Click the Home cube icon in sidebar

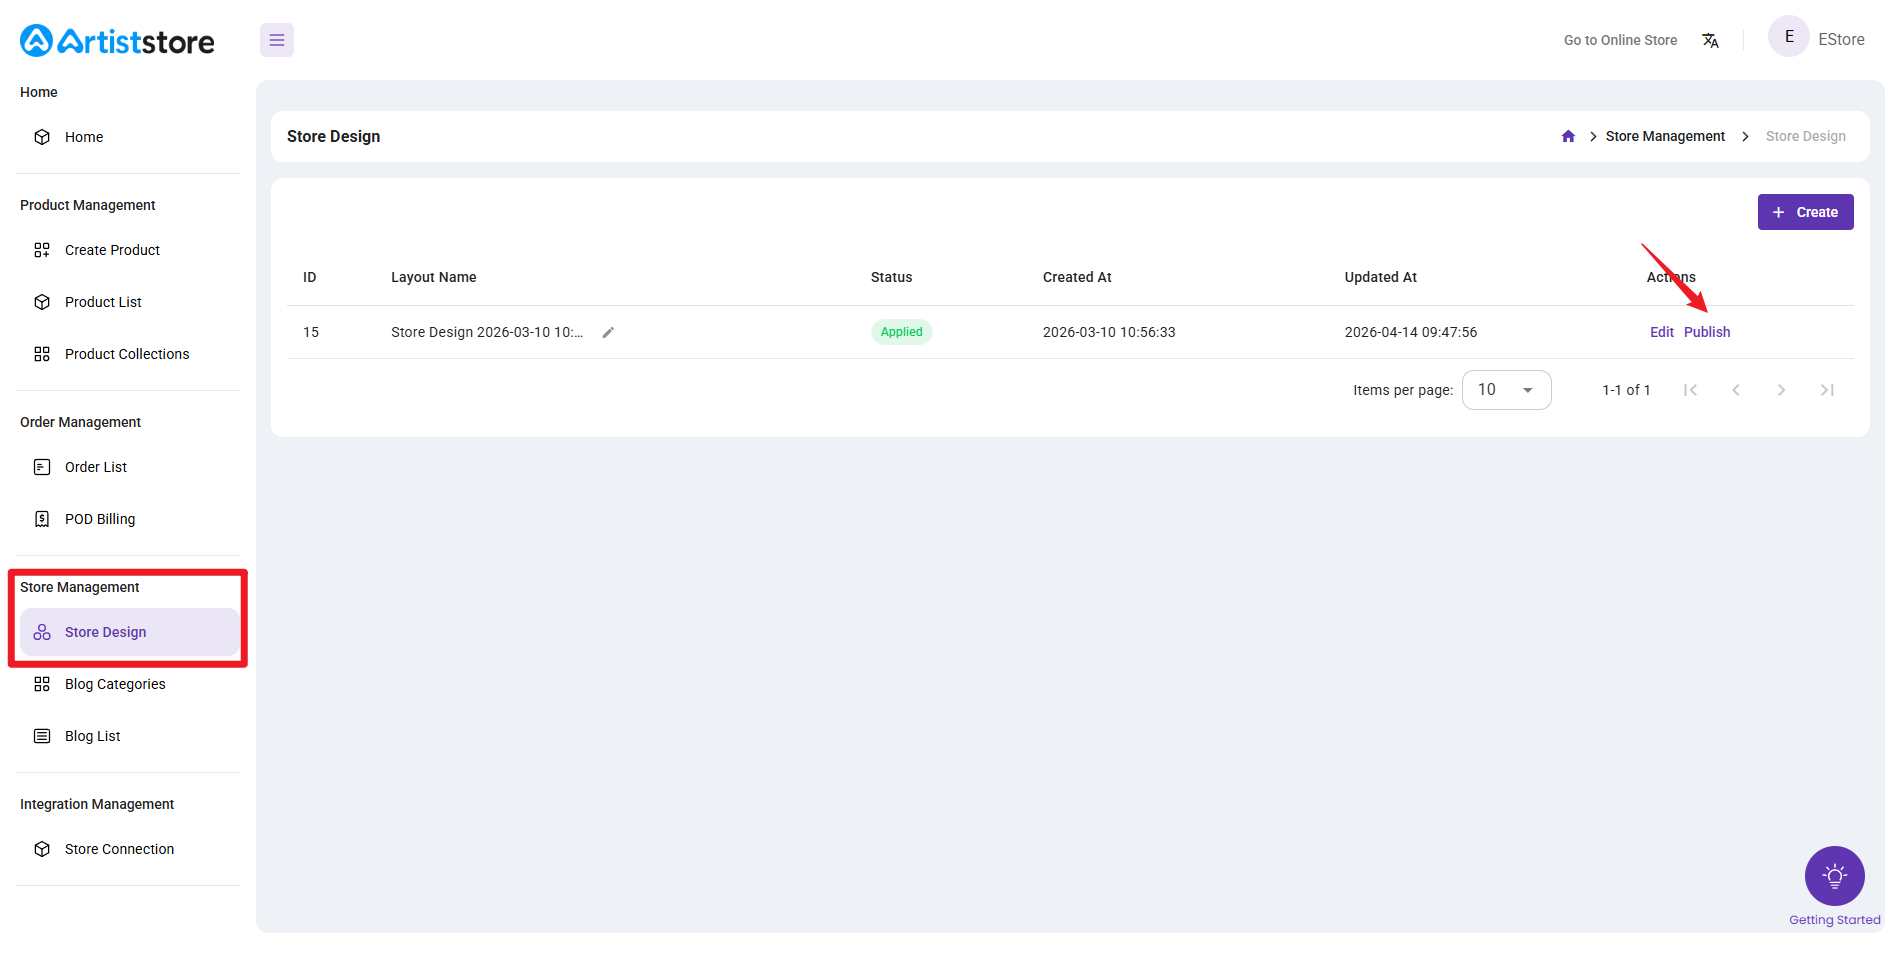coord(42,137)
